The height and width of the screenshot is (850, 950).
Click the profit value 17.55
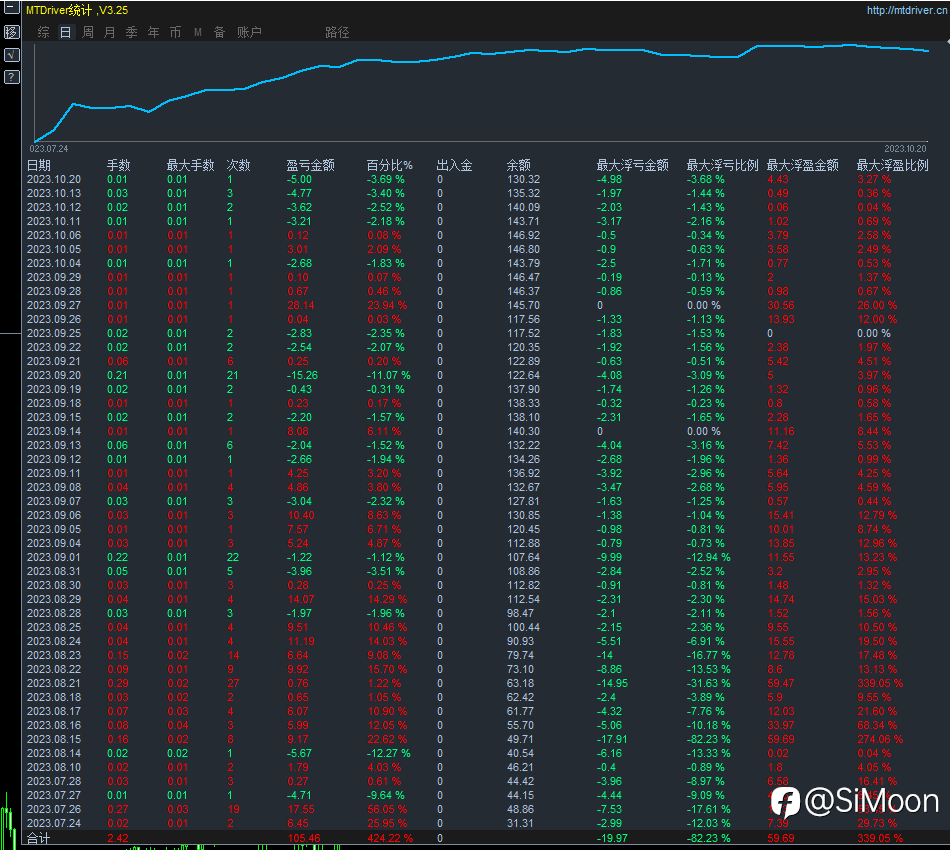coord(301,809)
